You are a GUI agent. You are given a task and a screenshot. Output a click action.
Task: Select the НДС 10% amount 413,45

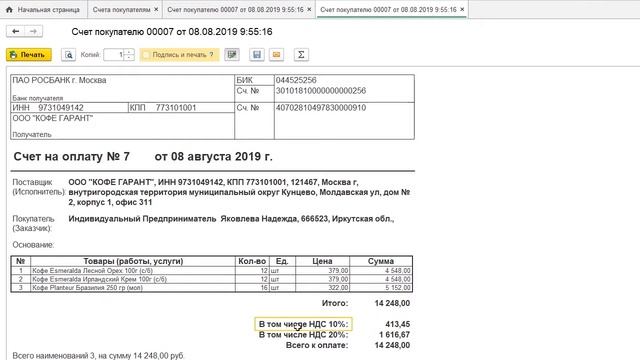tap(398, 324)
